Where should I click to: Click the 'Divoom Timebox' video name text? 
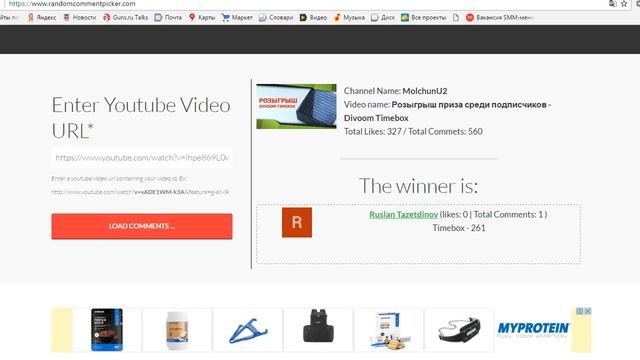pyautogui.click(x=376, y=118)
